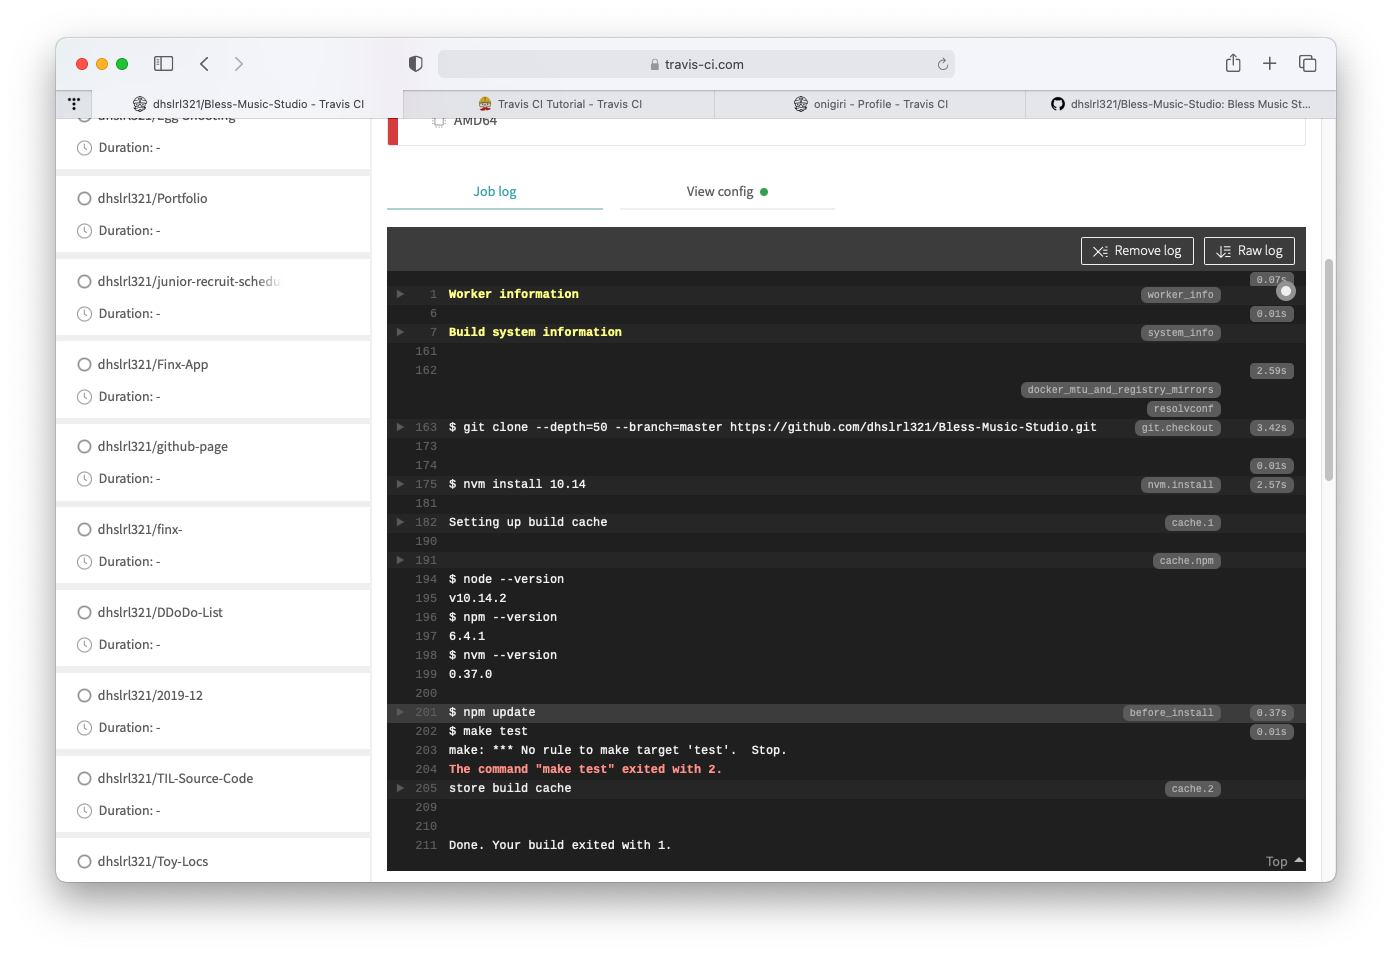1392x956 pixels.
Task: Toggle the log follow circle indicator
Action: coord(1286,291)
